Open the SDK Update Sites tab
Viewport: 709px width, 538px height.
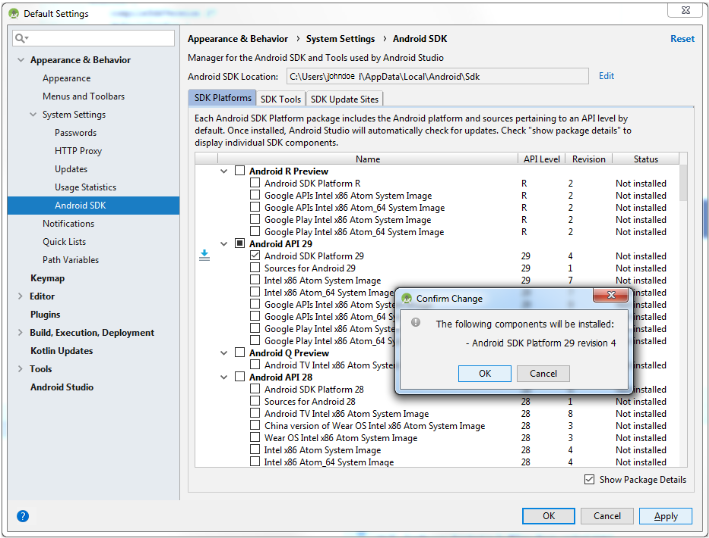344,99
